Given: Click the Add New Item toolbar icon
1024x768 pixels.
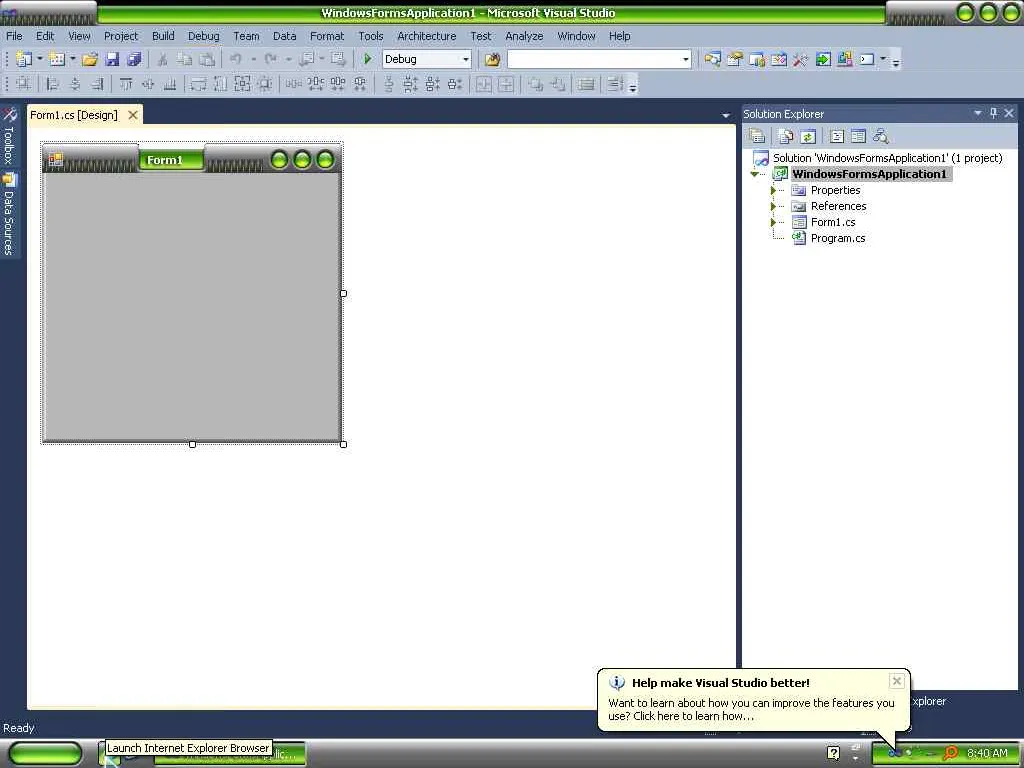Looking at the screenshot, I should point(57,59).
